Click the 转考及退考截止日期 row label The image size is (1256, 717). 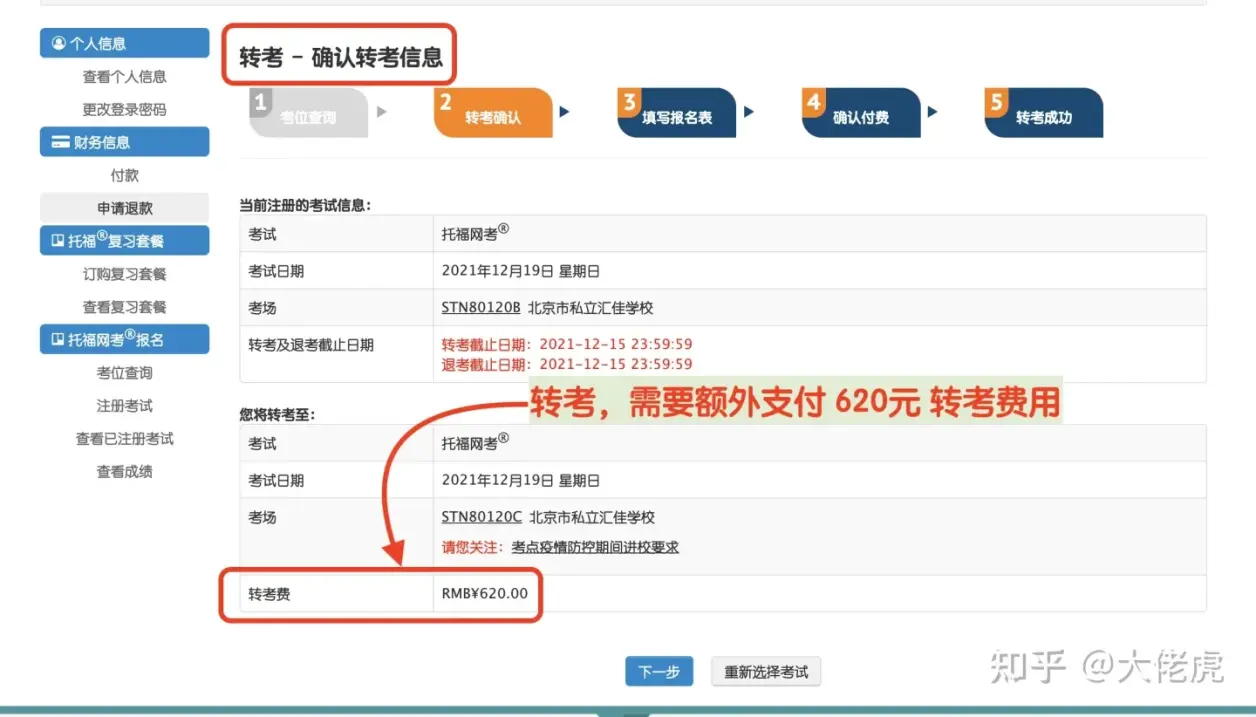click(x=311, y=345)
